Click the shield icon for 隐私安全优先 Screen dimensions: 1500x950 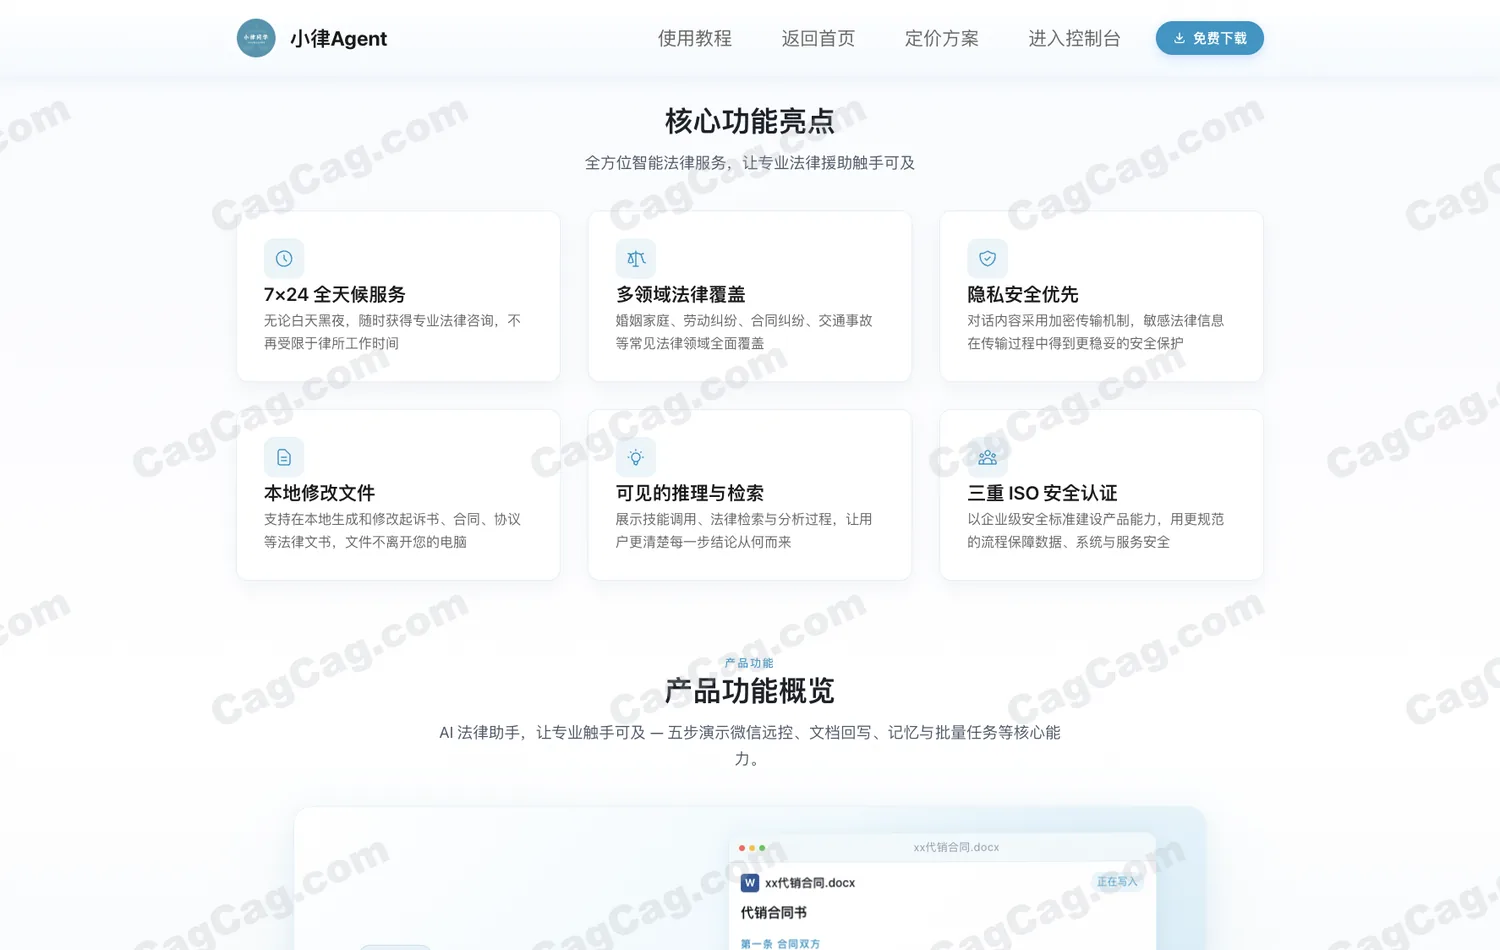[987, 258]
